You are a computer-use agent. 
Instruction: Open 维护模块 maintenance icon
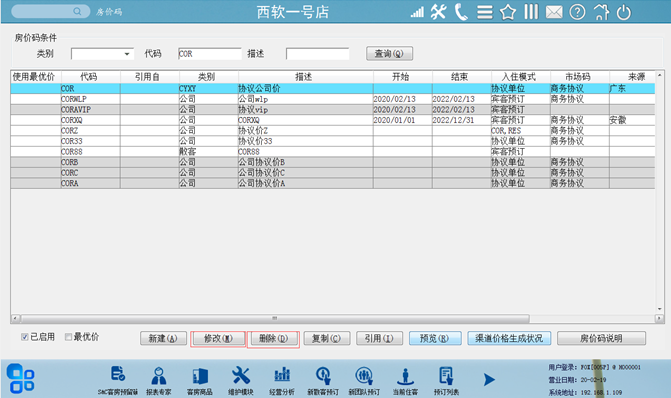click(240, 380)
